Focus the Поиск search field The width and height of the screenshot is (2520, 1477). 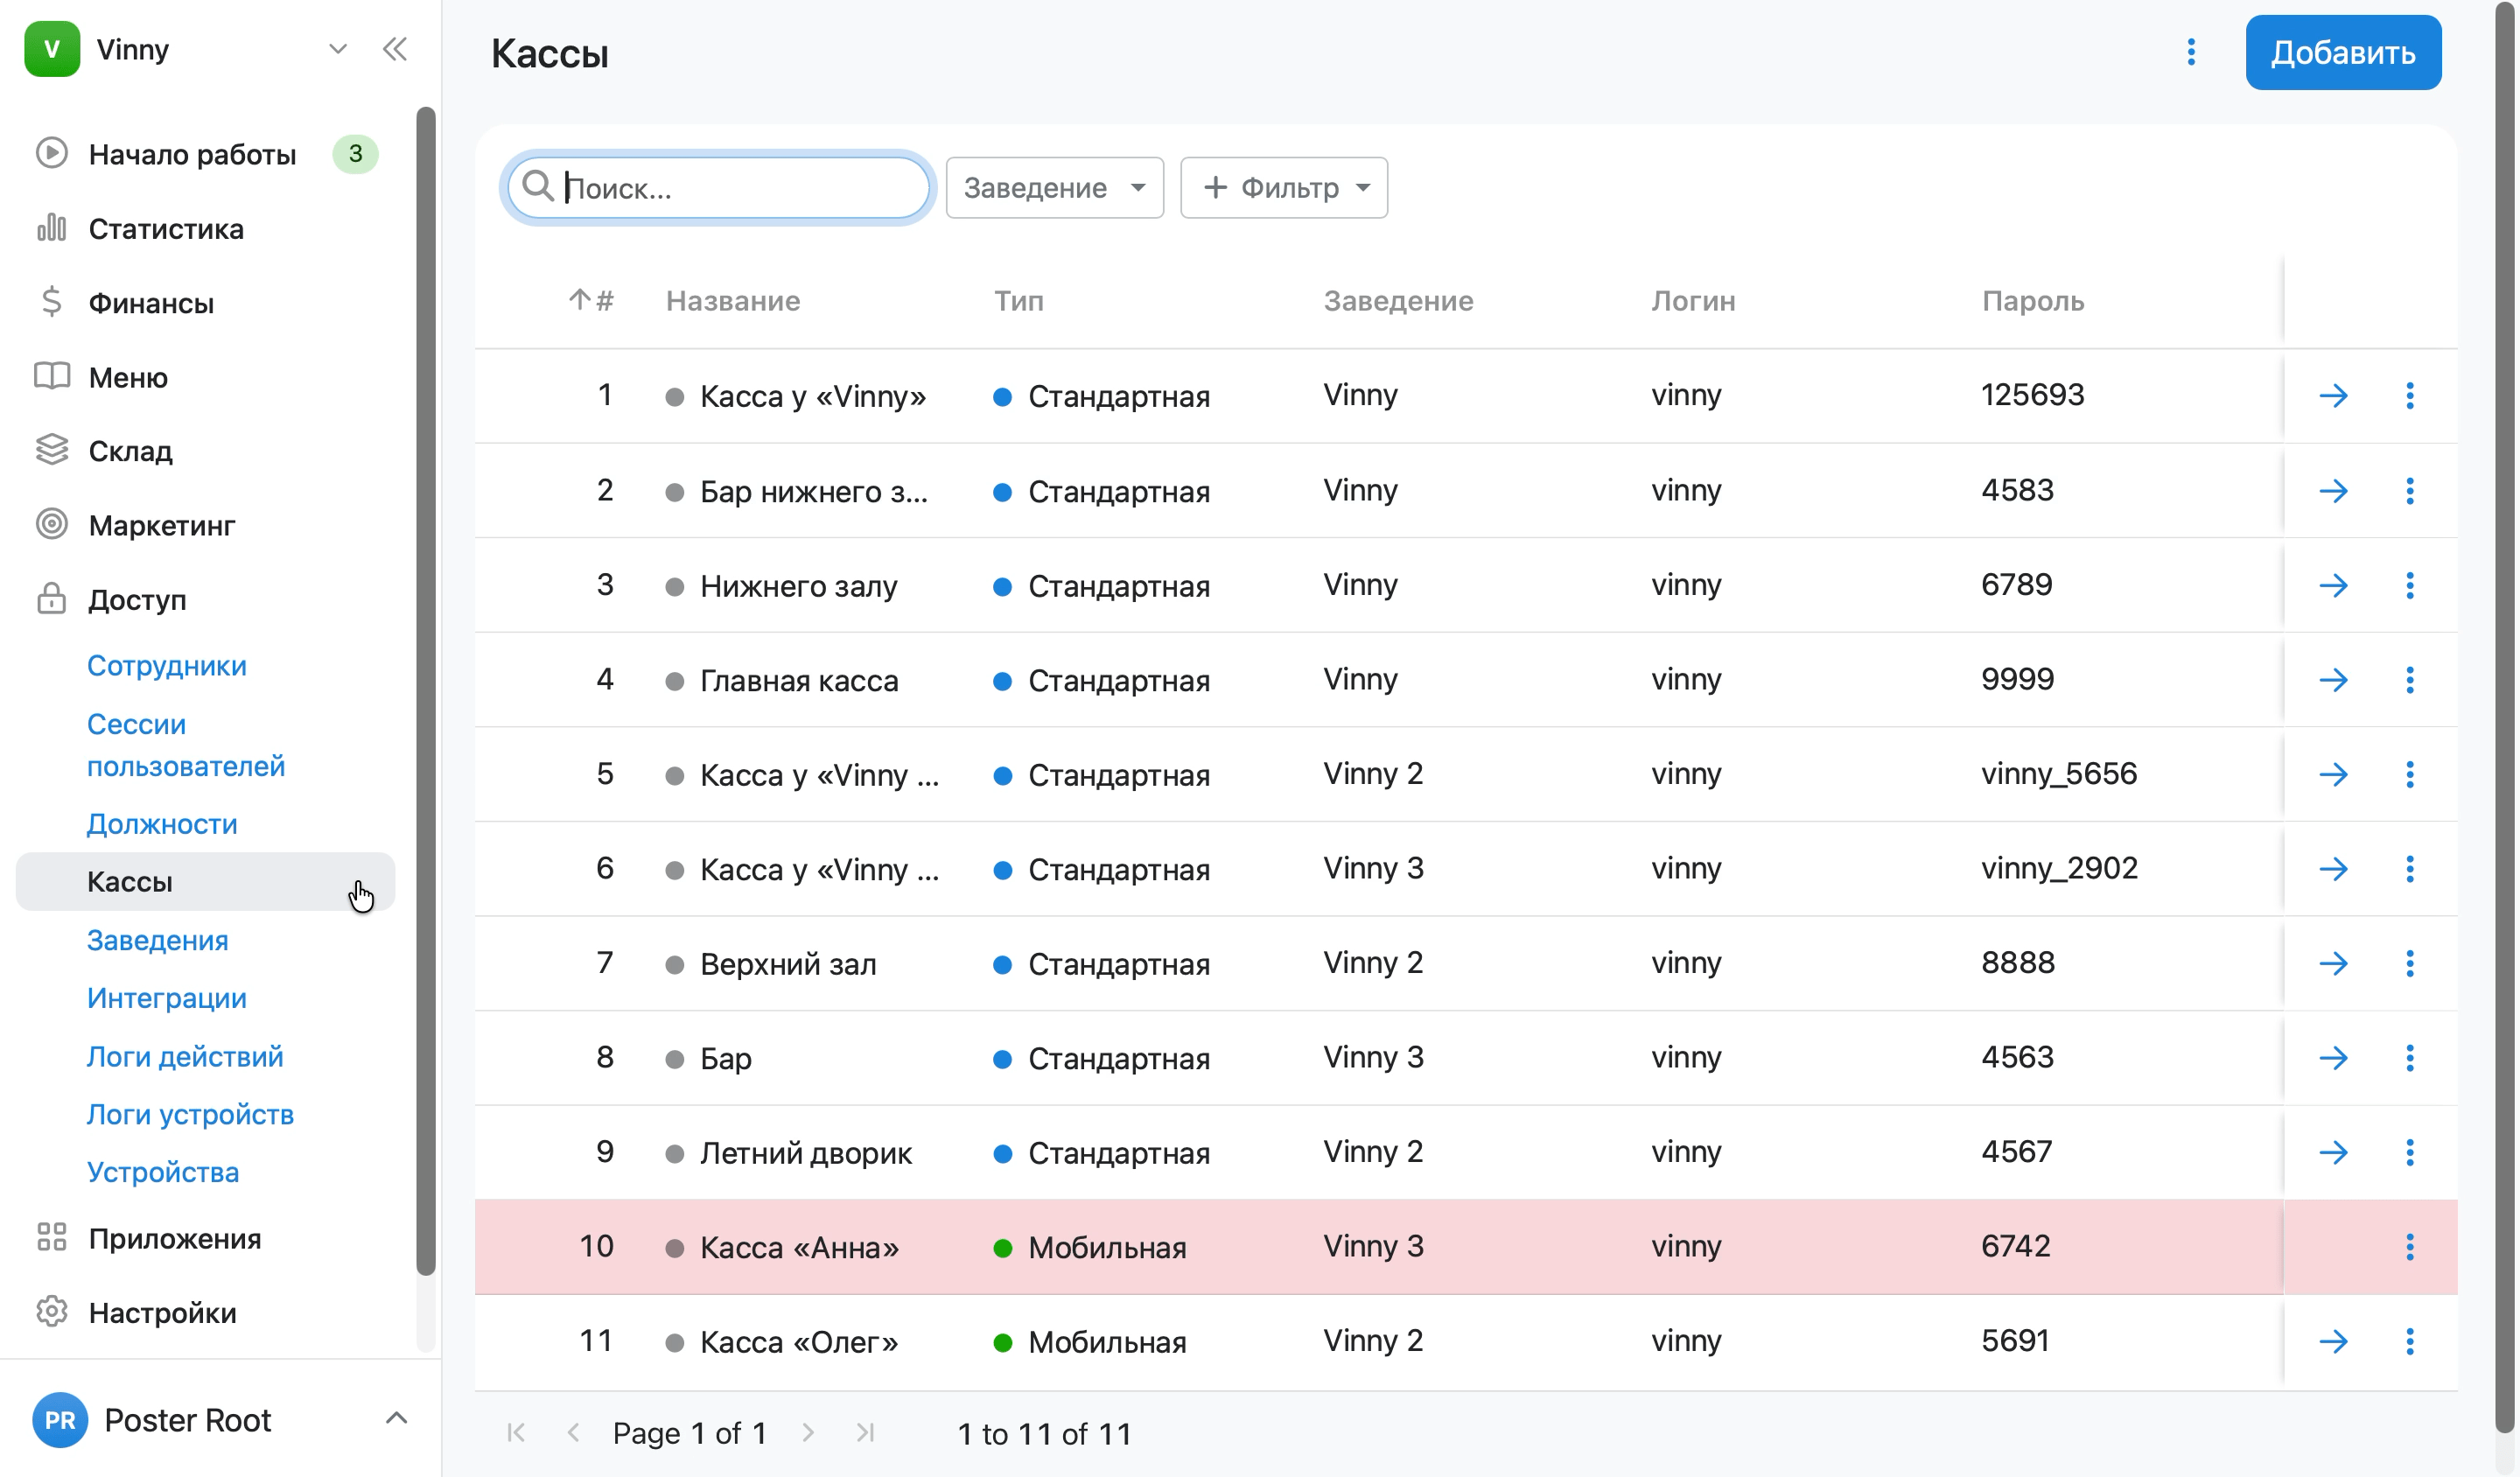[x=718, y=188]
